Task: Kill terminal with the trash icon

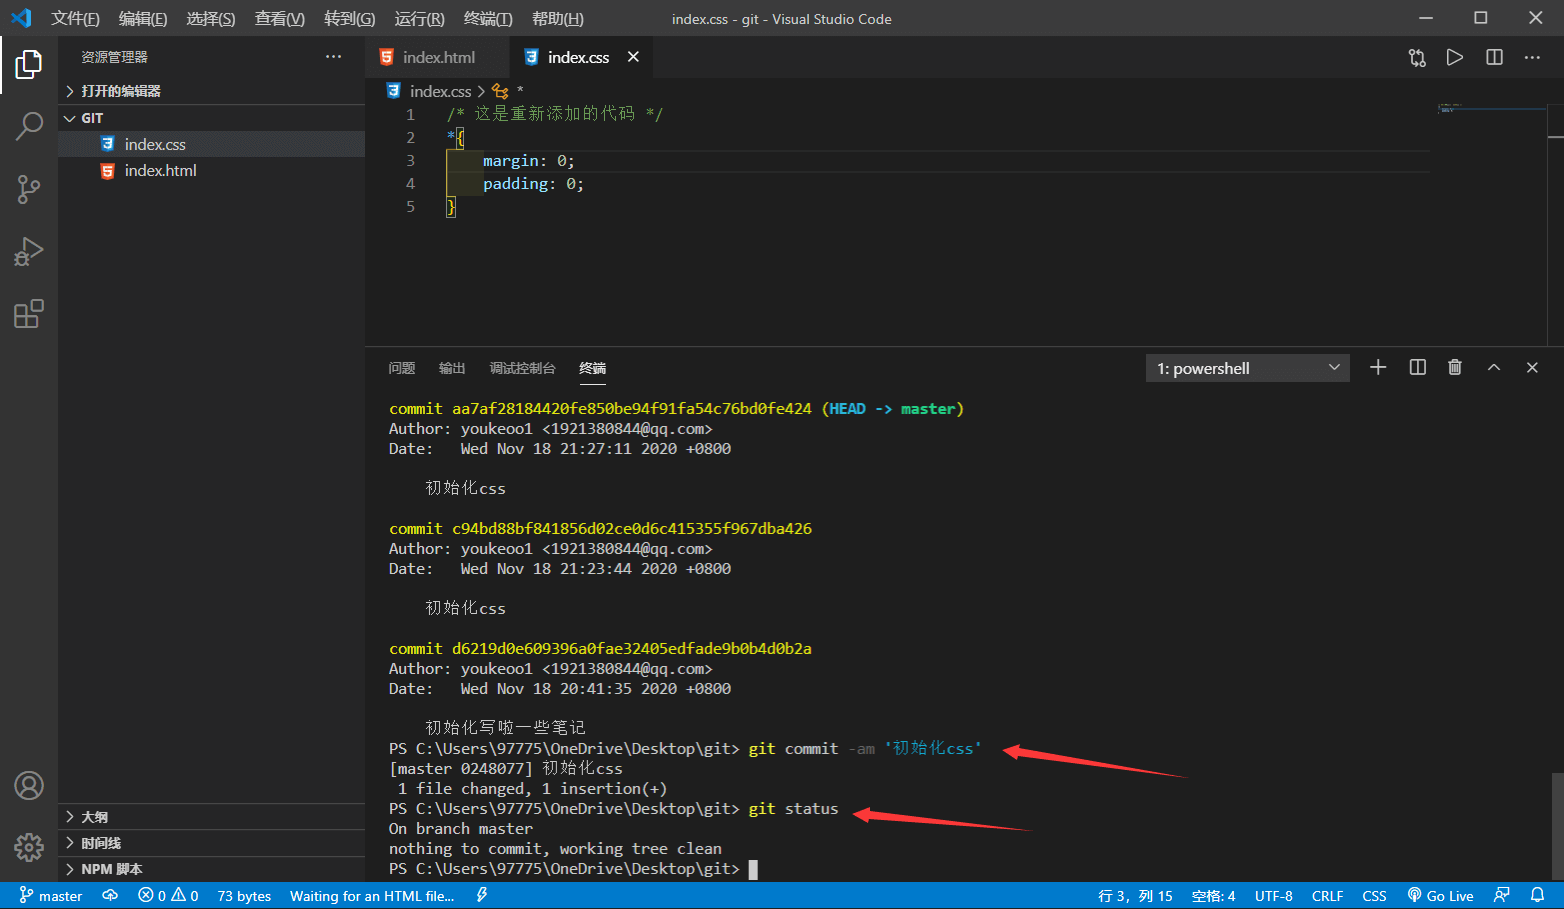Action: click(1455, 367)
